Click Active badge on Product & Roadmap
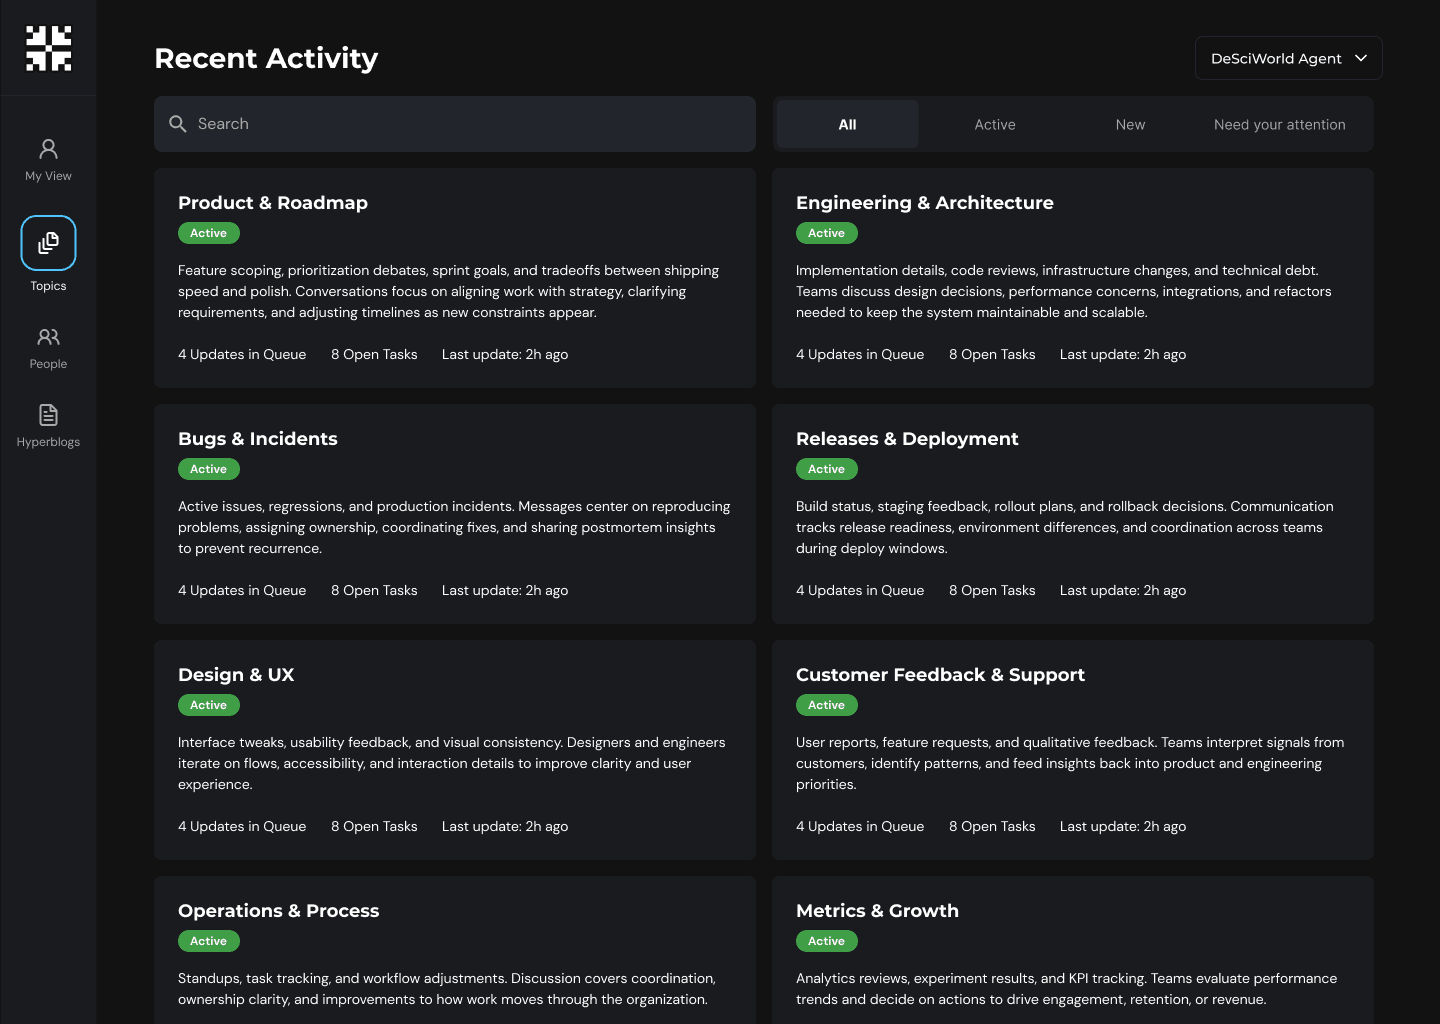This screenshot has width=1440, height=1024. 209,233
